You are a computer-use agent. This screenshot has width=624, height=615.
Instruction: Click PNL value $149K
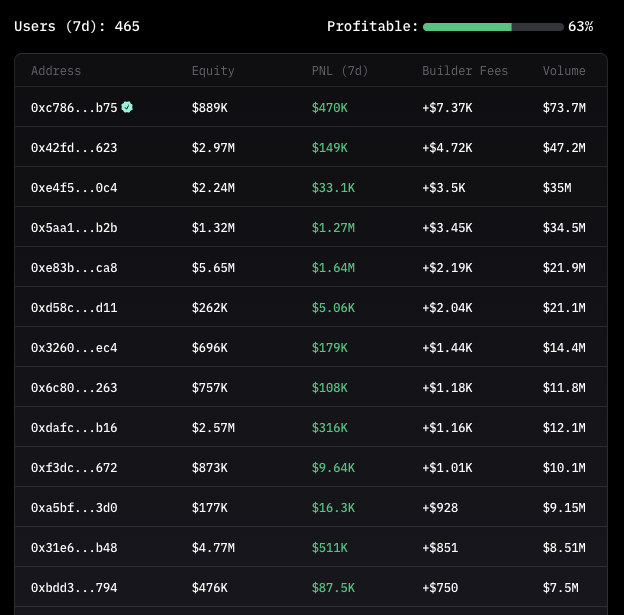(330, 148)
